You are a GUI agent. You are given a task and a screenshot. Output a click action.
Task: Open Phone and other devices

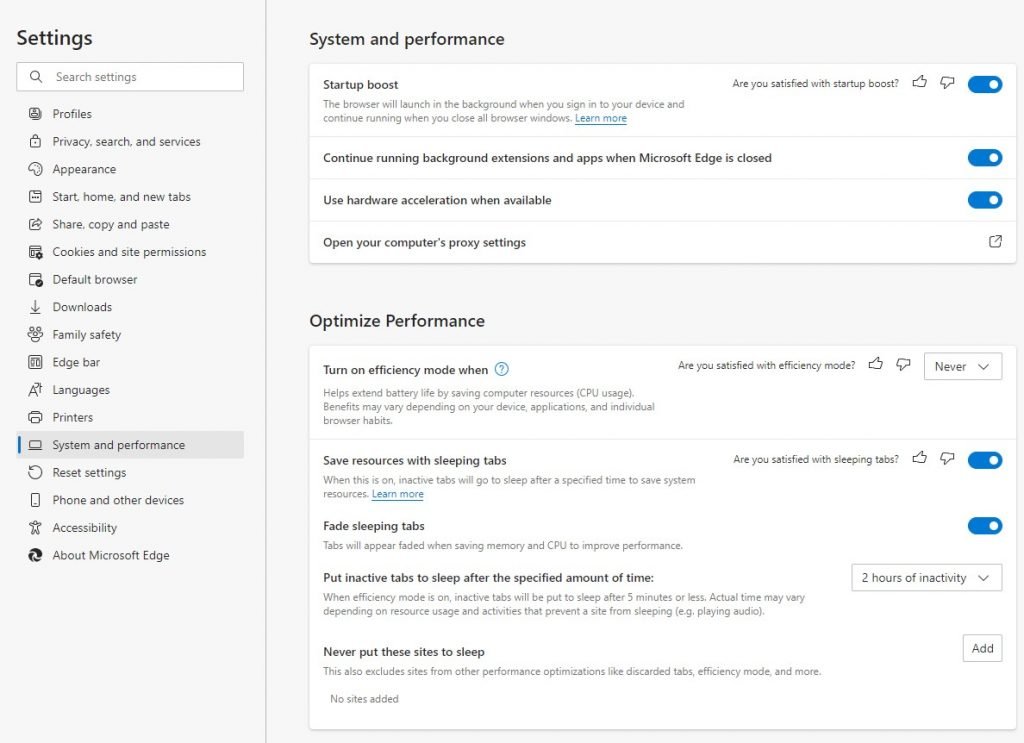131,500
